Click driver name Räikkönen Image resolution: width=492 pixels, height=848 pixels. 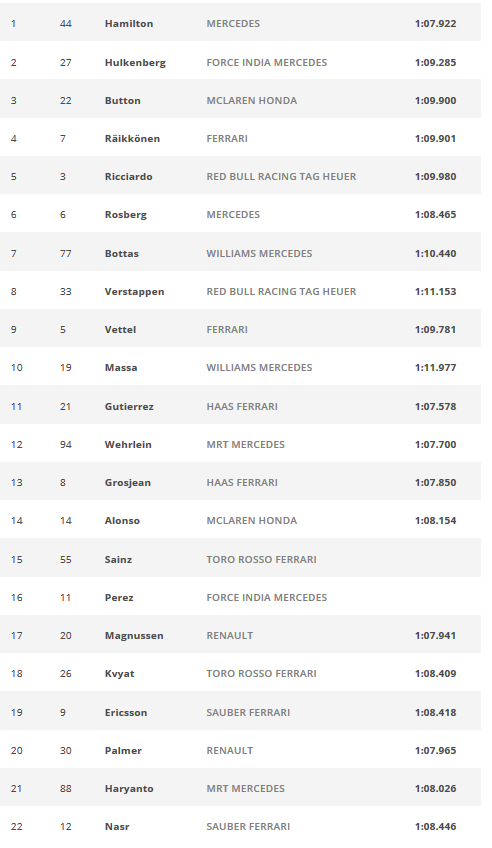click(132, 138)
